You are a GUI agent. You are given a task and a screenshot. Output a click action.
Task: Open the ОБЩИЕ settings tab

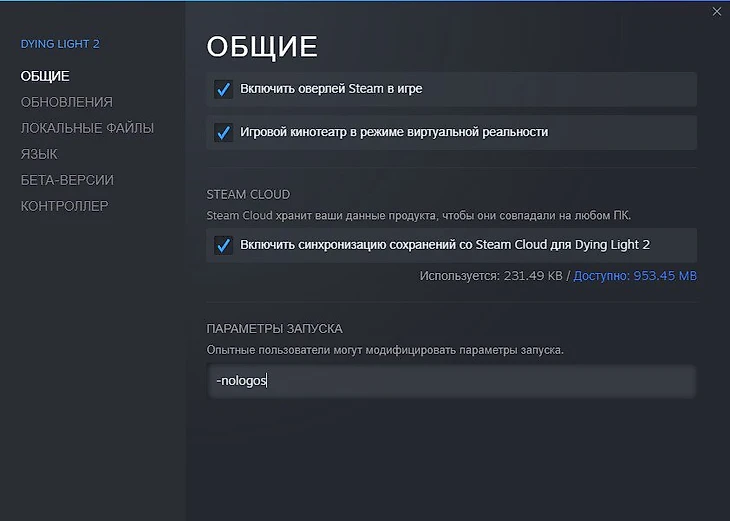pyautogui.click(x=45, y=76)
